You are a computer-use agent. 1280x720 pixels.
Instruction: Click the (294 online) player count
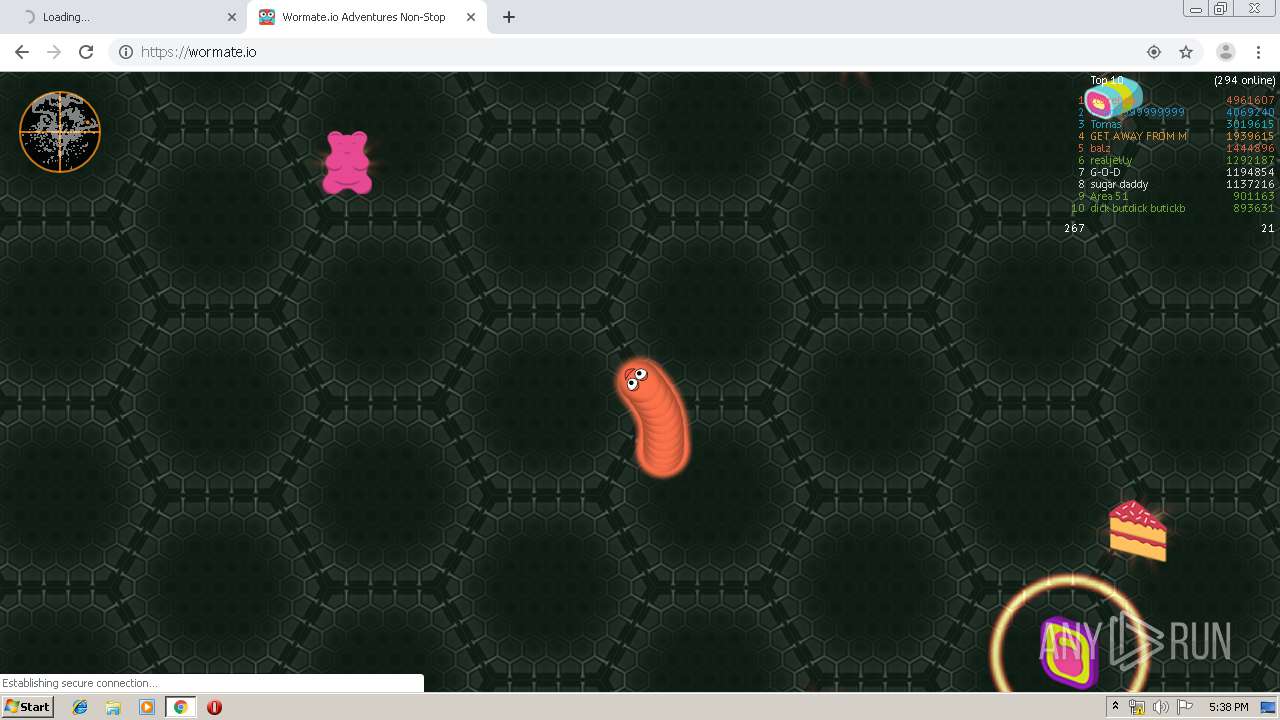pos(1245,80)
